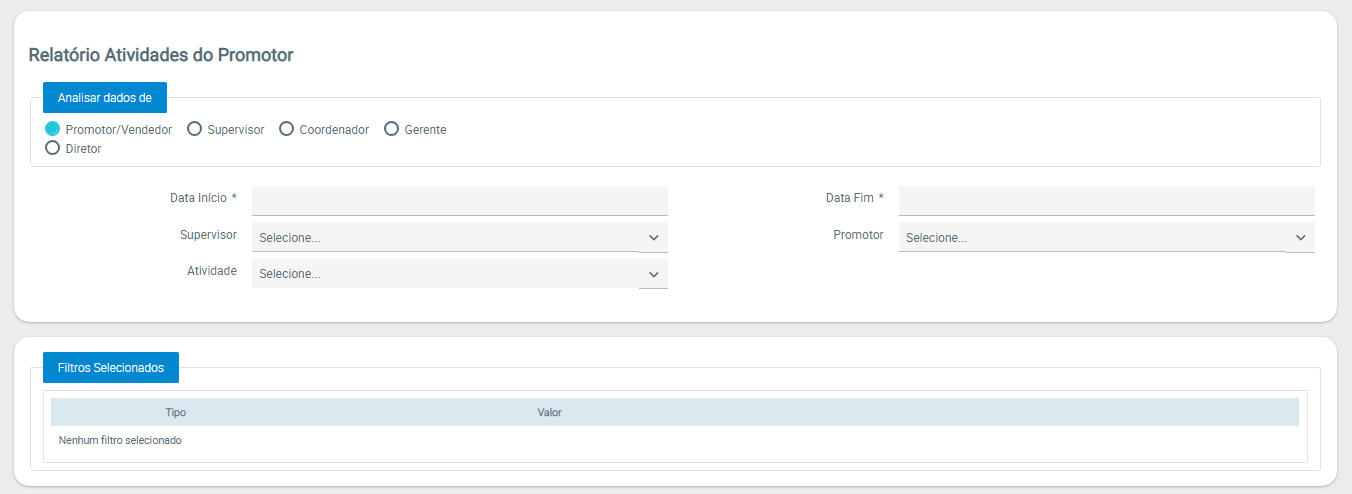Click the Data Fim date field
The height and width of the screenshot is (494, 1352).
coord(1106,200)
